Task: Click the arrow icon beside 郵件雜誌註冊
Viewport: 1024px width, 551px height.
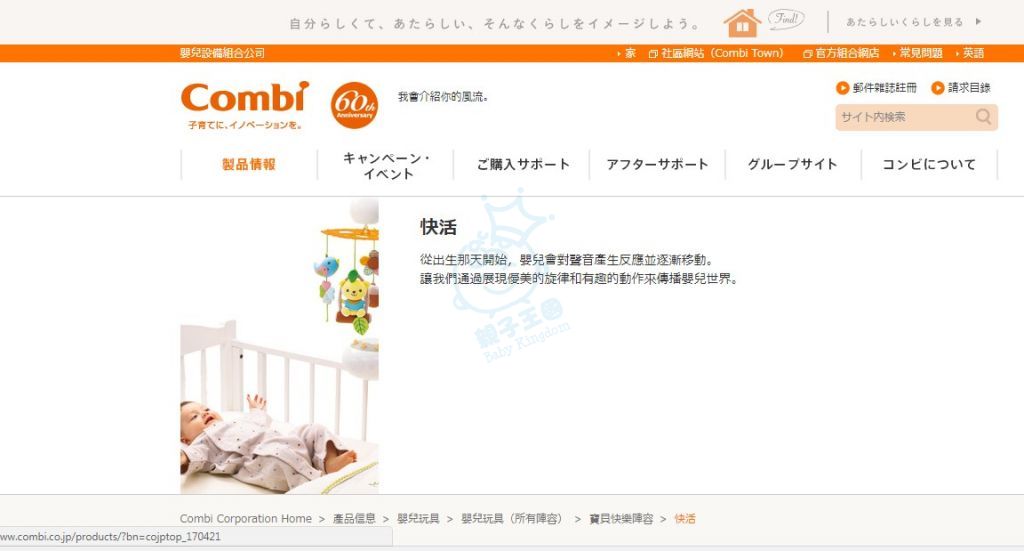Action: pyautogui.click(x=842, y=87)
